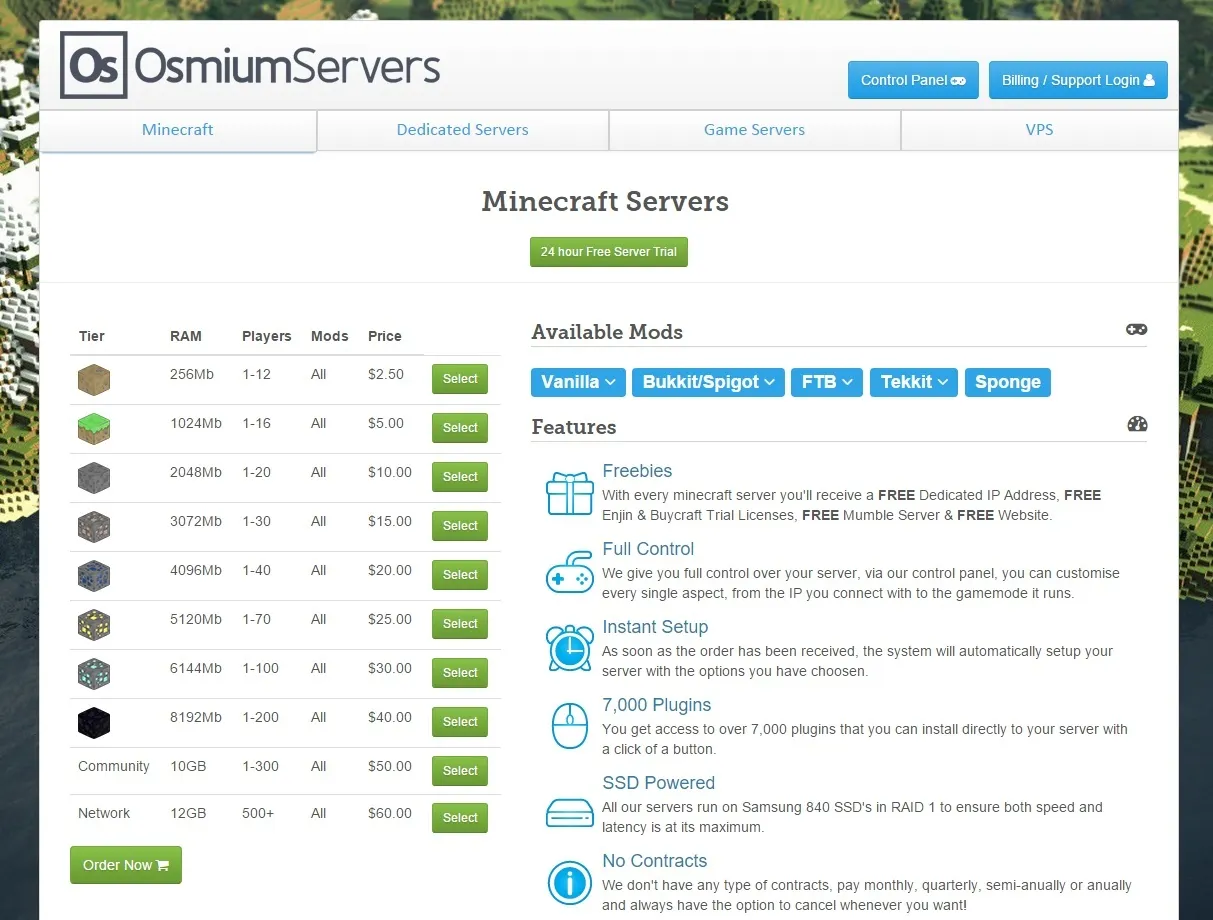Click the 1-300 players cell

(261, 766)
